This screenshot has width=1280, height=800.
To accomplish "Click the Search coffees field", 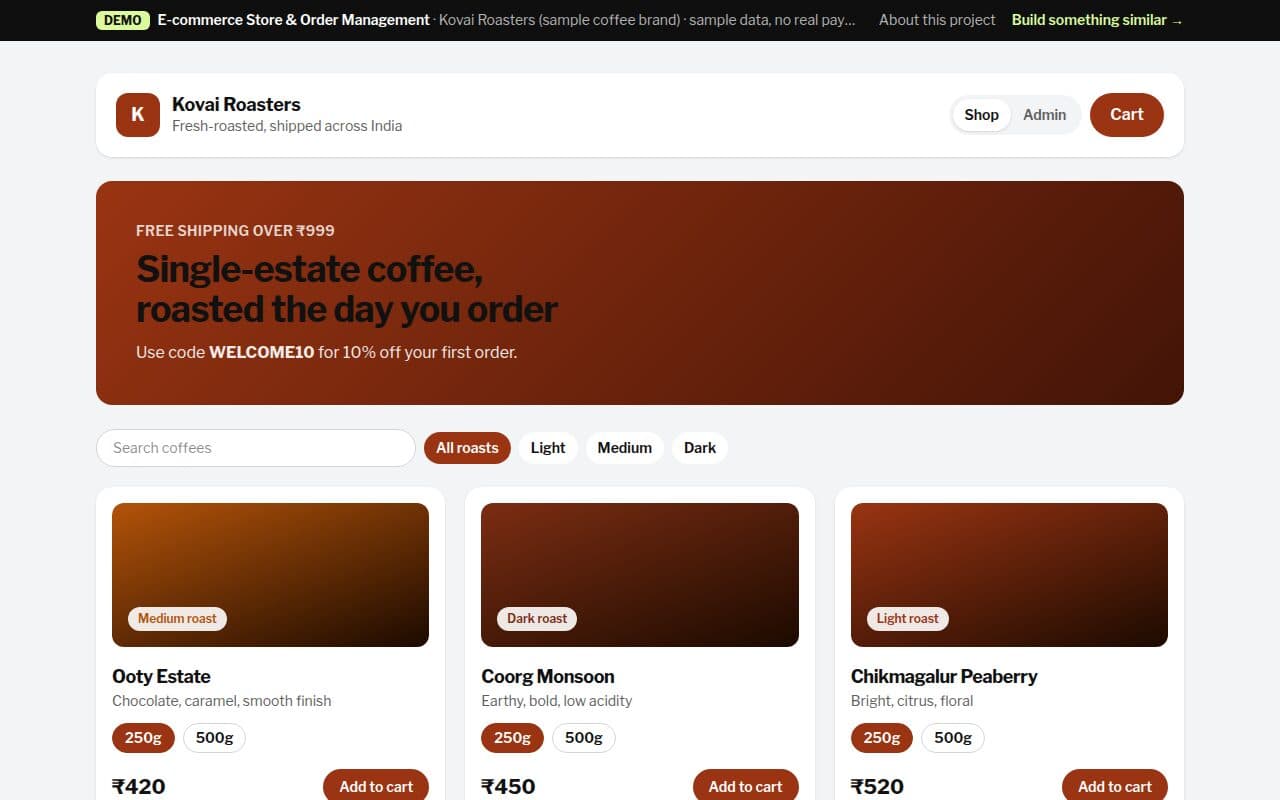I will pyautogui.click(x=256, y=448).
